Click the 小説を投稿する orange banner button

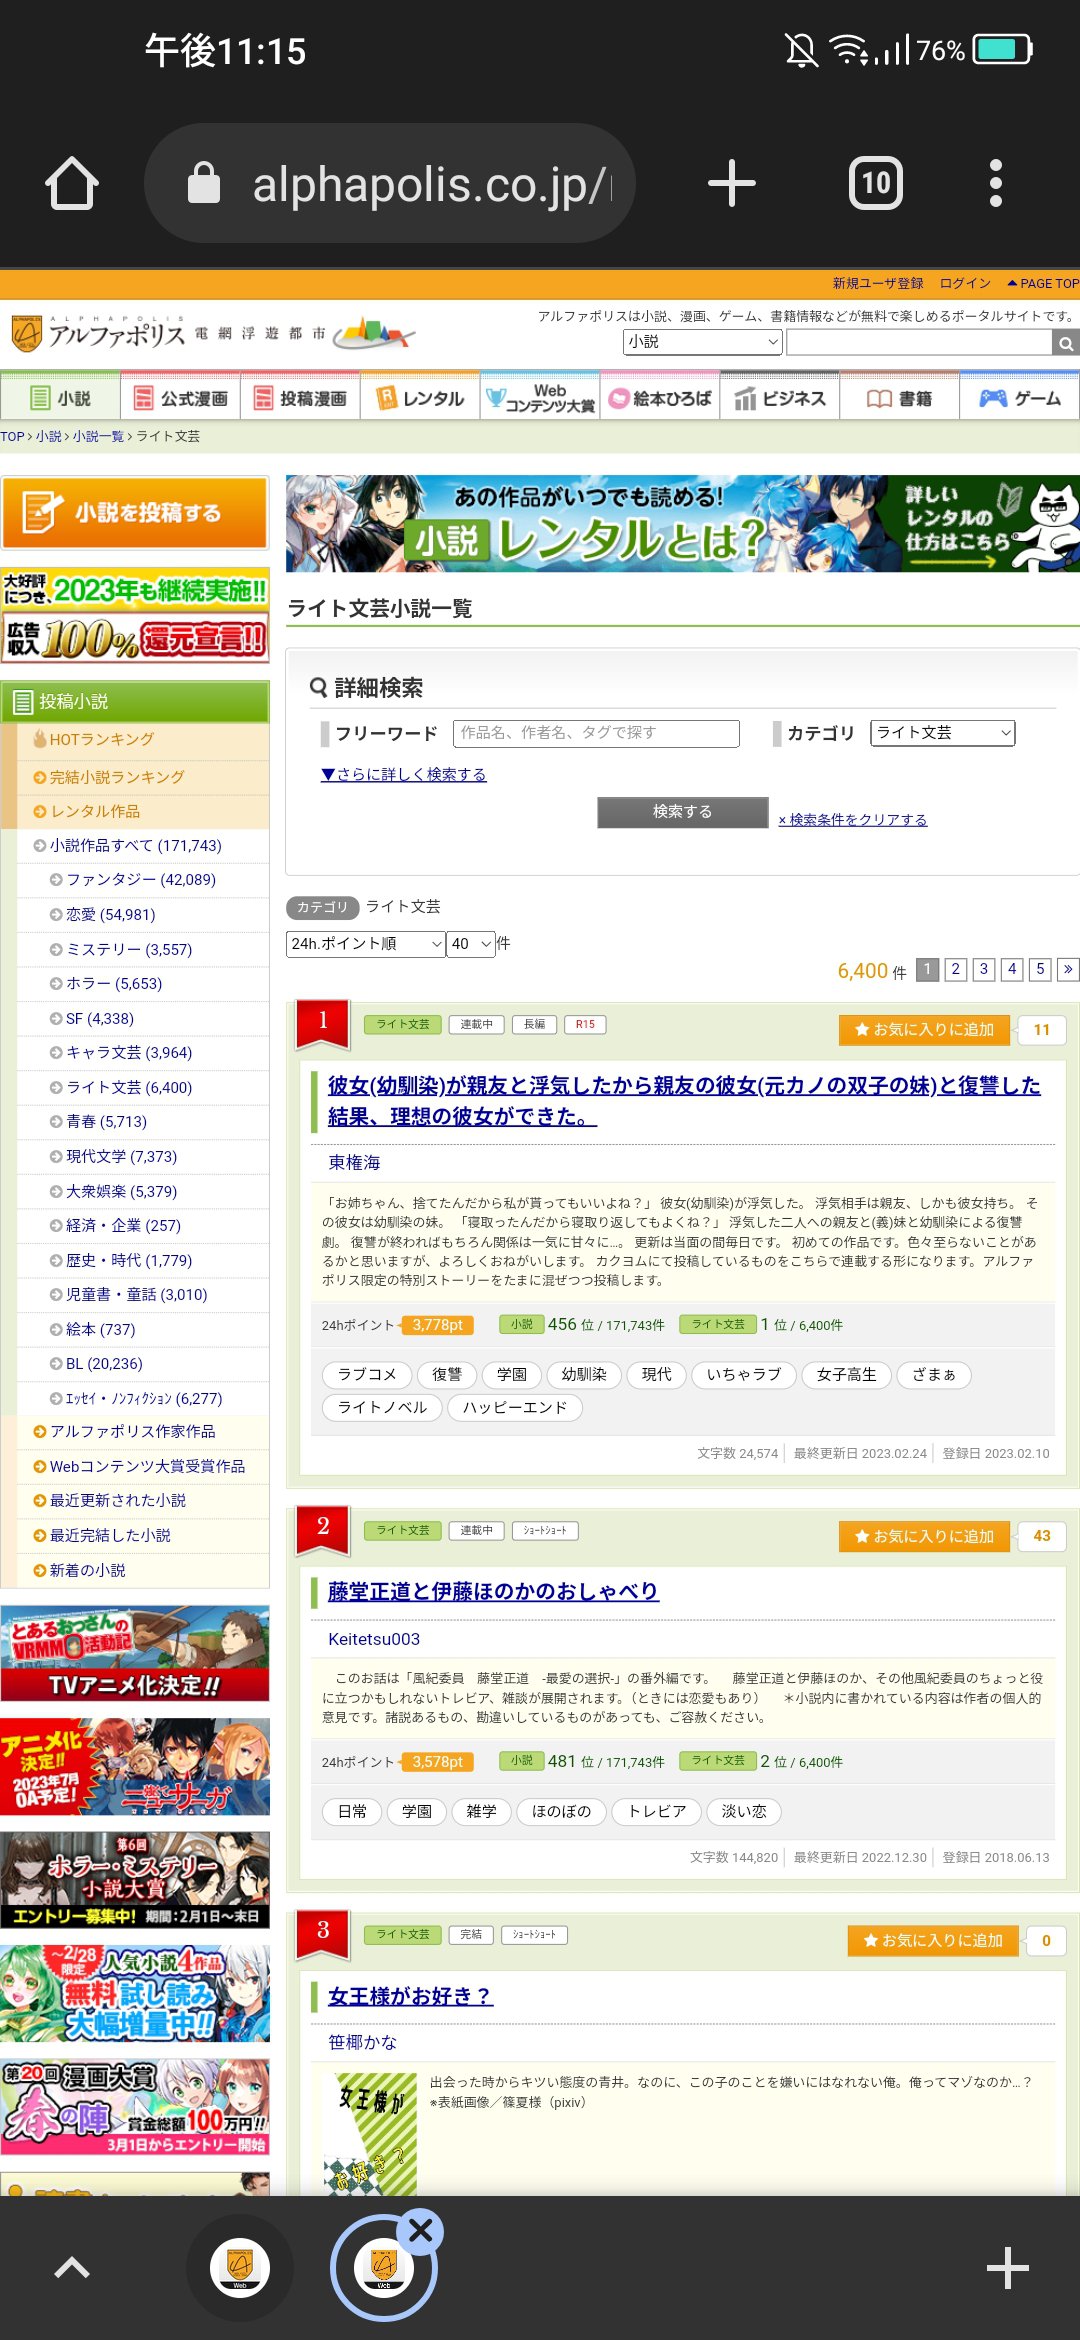(x=135, y=513)
